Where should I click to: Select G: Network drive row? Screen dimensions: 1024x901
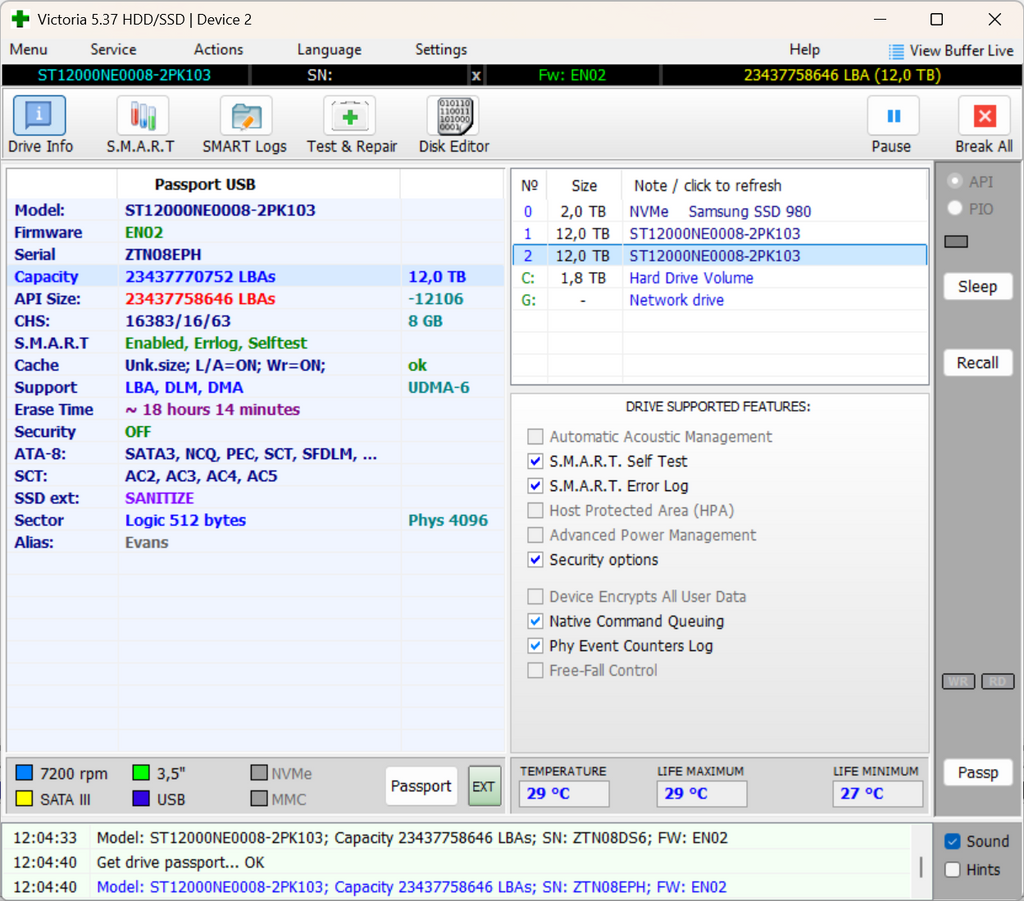(x=720, y=300)
